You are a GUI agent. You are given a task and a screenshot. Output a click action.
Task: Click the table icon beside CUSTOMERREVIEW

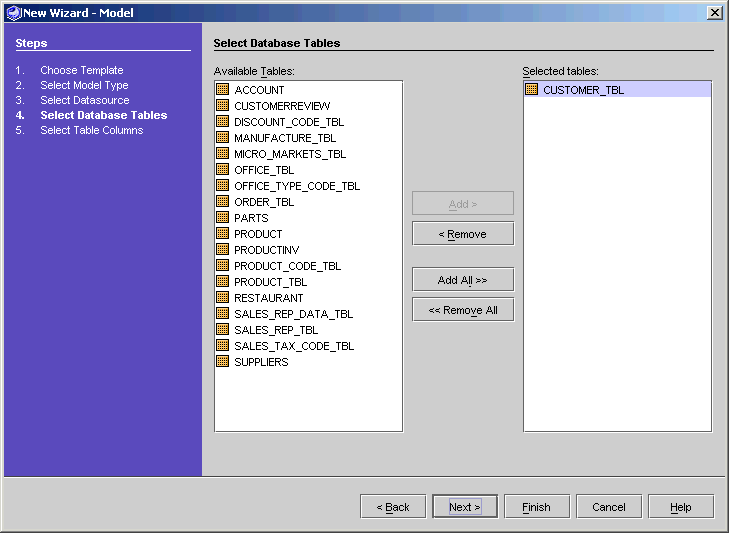223,105
